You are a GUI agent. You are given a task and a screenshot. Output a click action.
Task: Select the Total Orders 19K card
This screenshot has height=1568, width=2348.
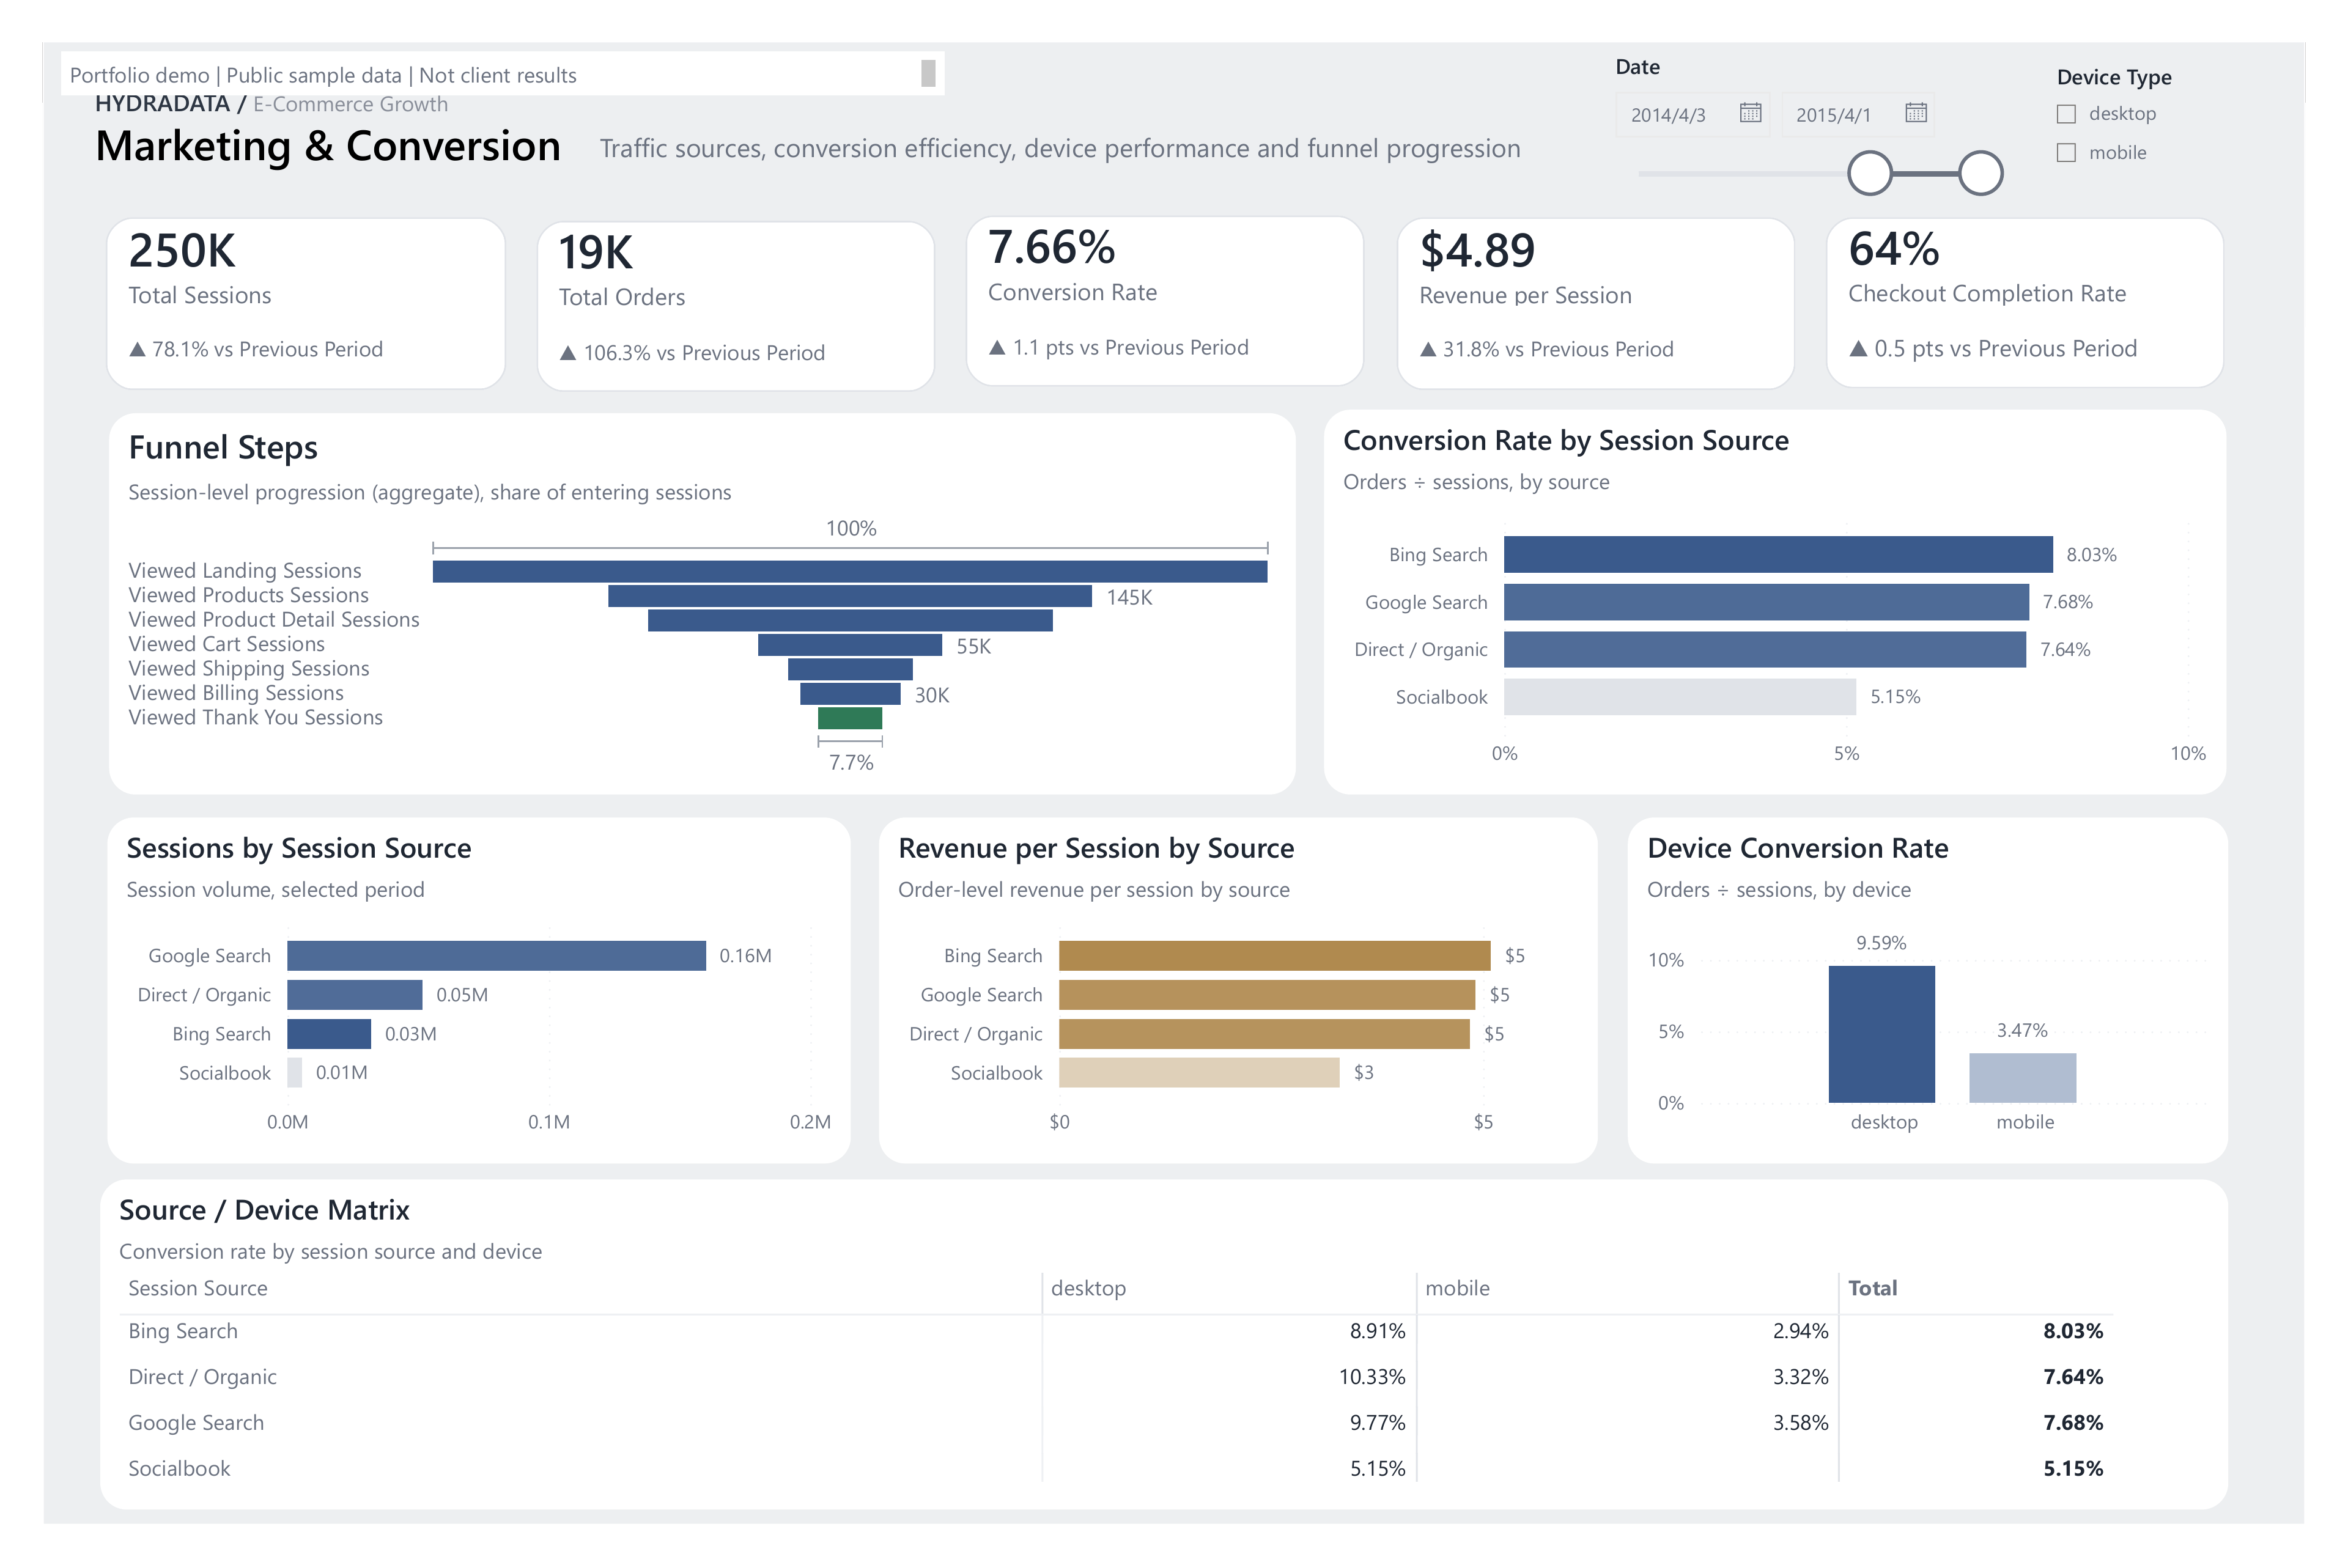coord(735,305)
